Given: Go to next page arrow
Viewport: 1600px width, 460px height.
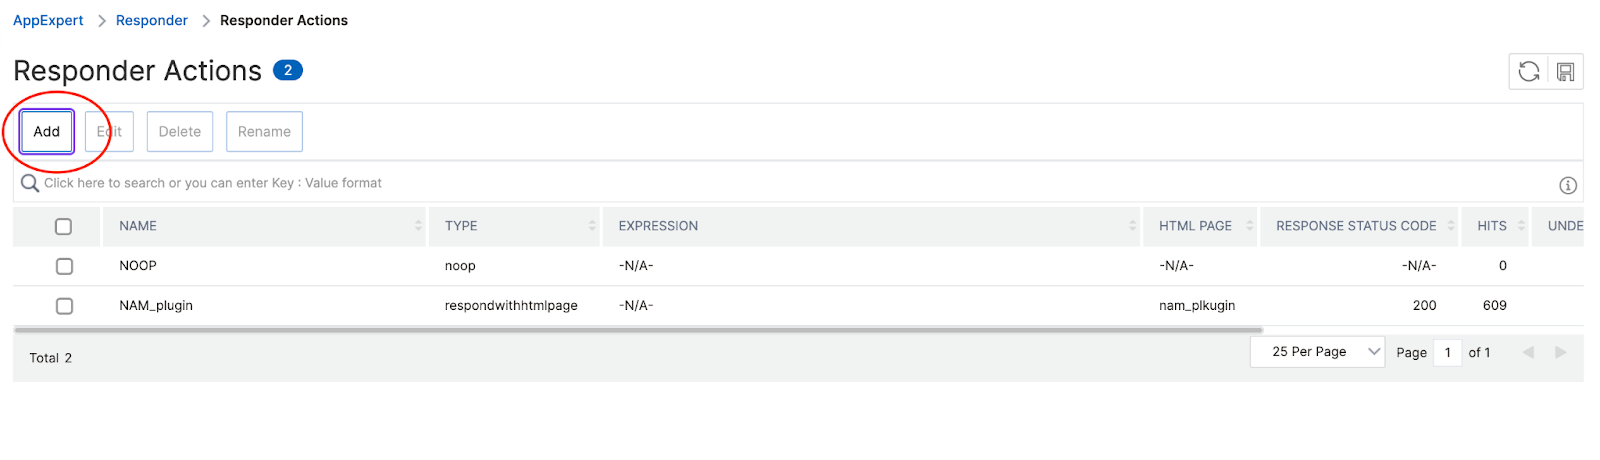Looking at the screenshot, I should 1560,352.
